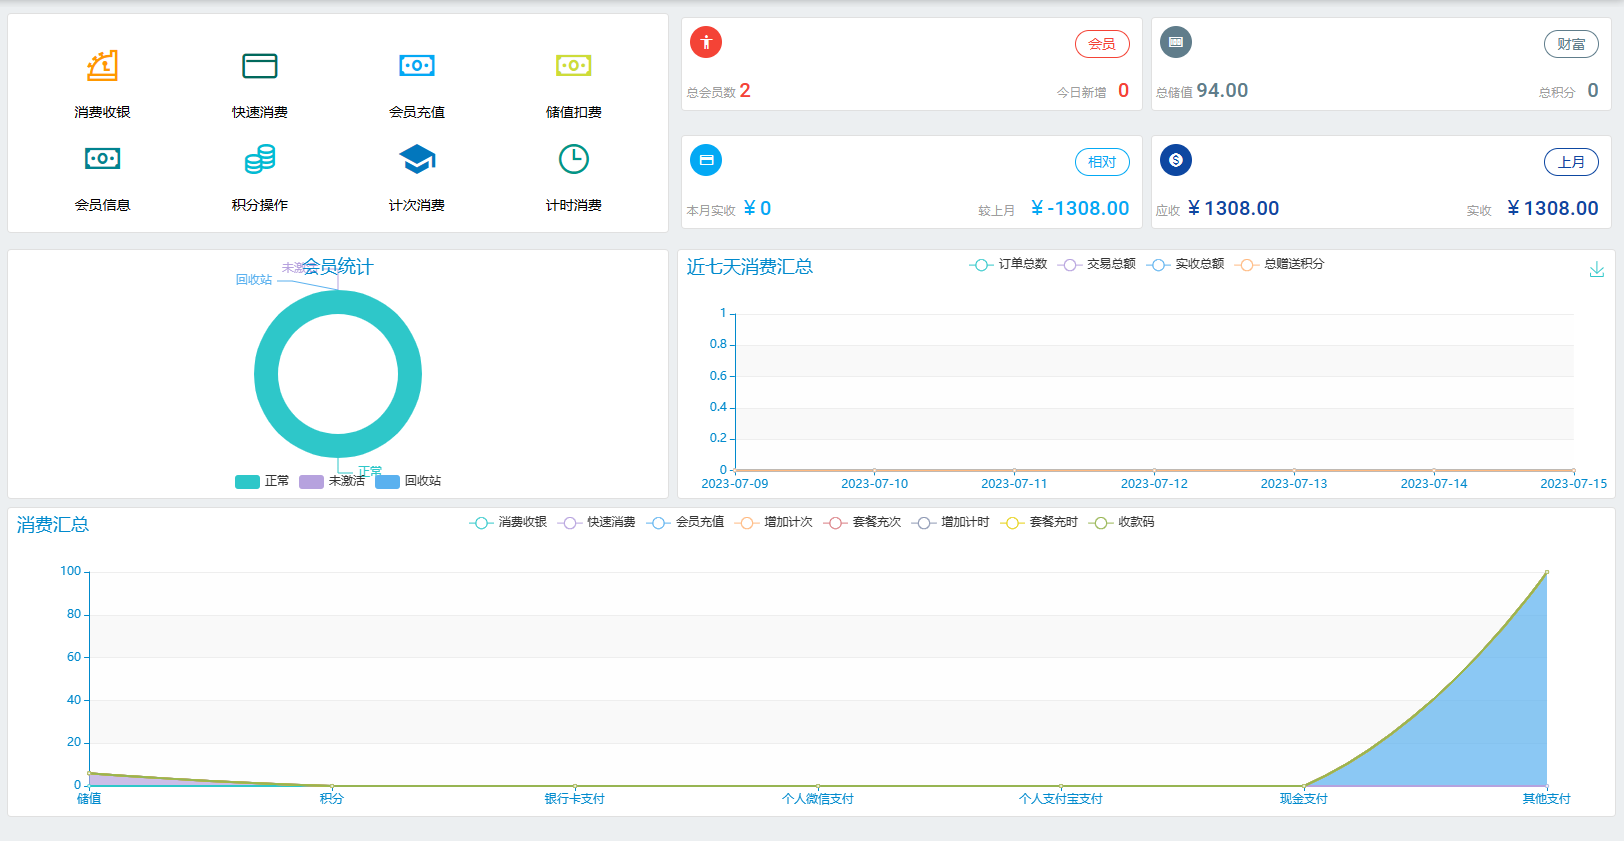This screenshot has width=1624, height=841.
Task: Click the 应收 value ￥1308.00
Action: [1233, 208]
